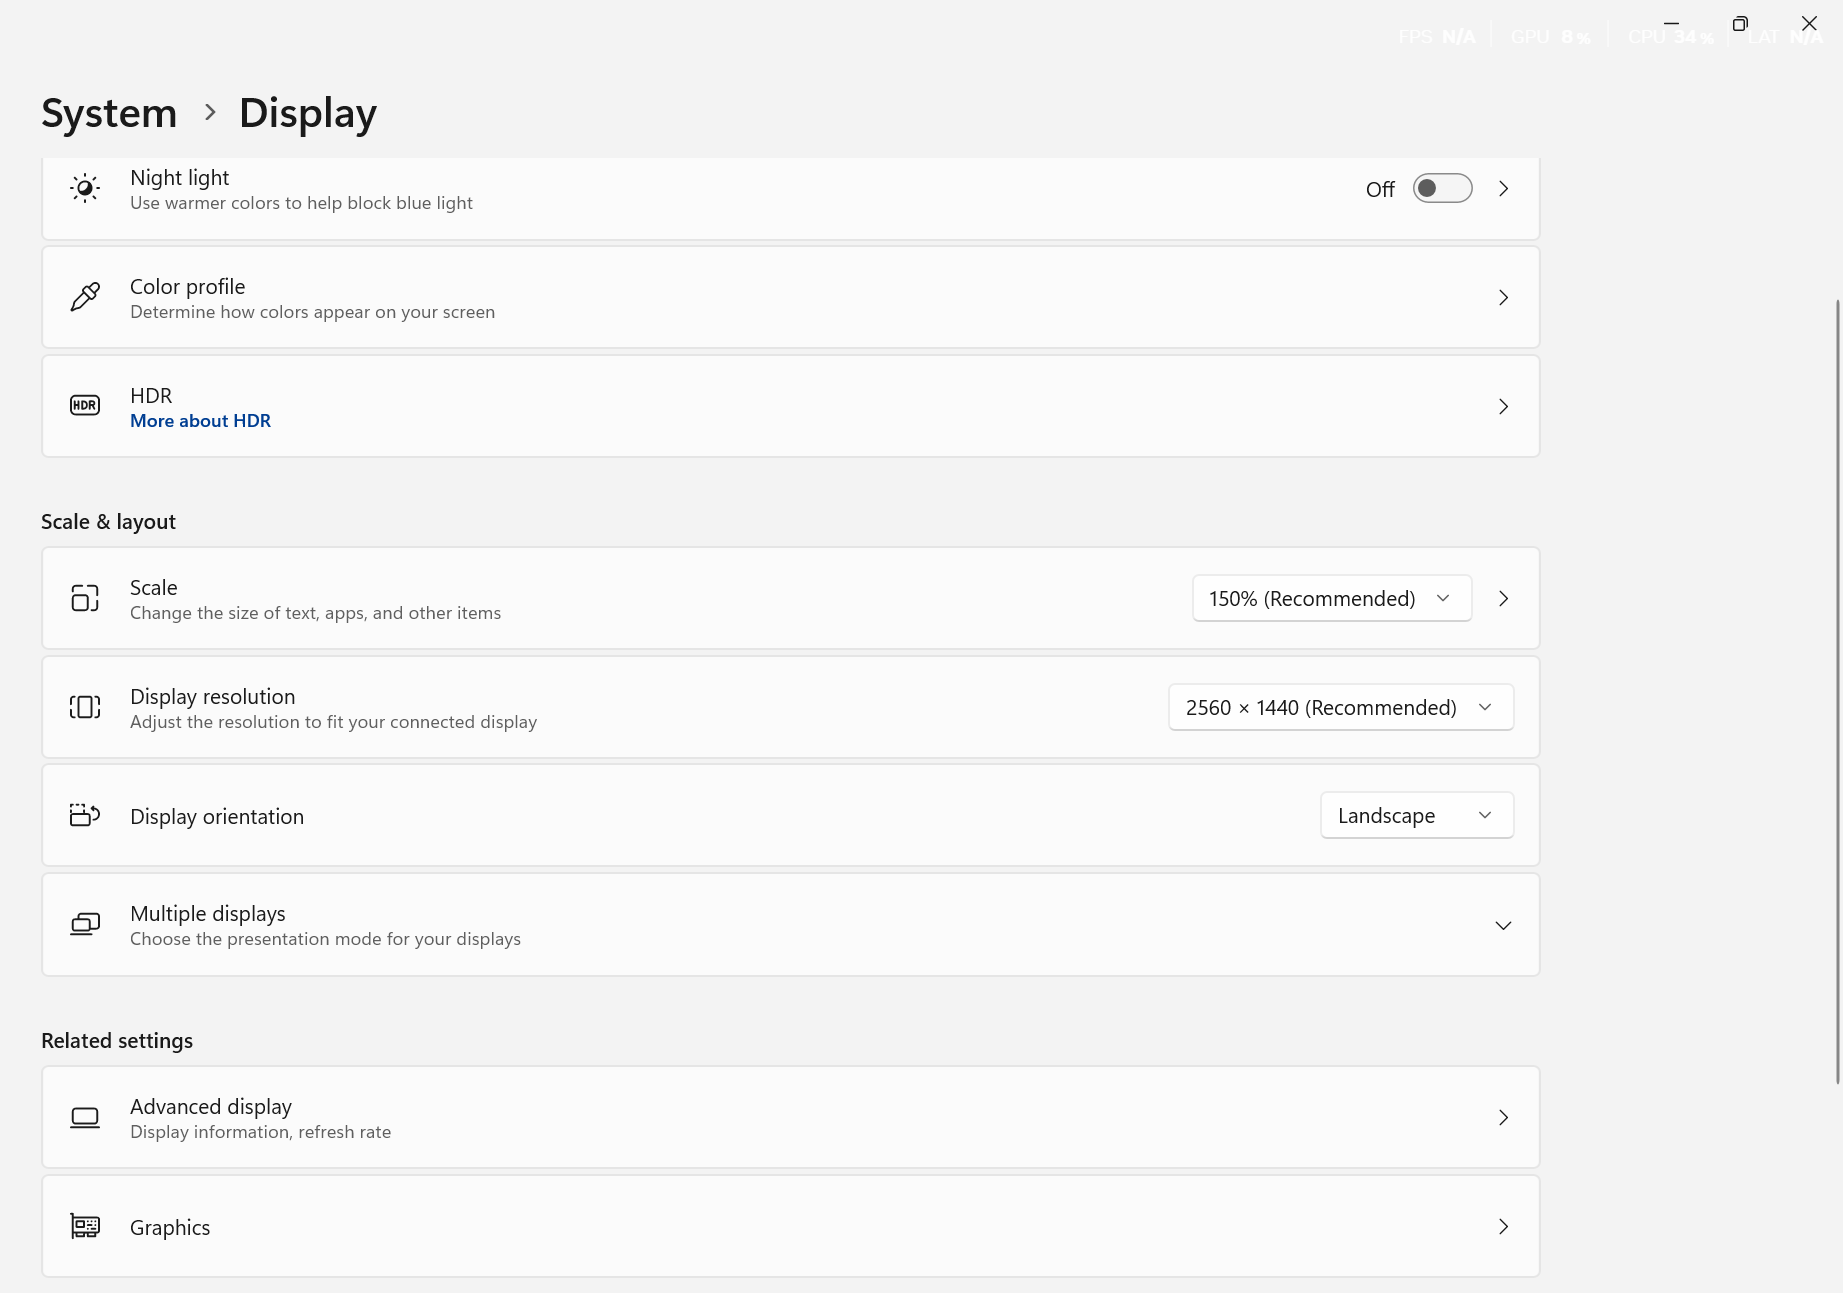
Task: Open Night light settings chevron
Action: click(x=1503, y=188)
